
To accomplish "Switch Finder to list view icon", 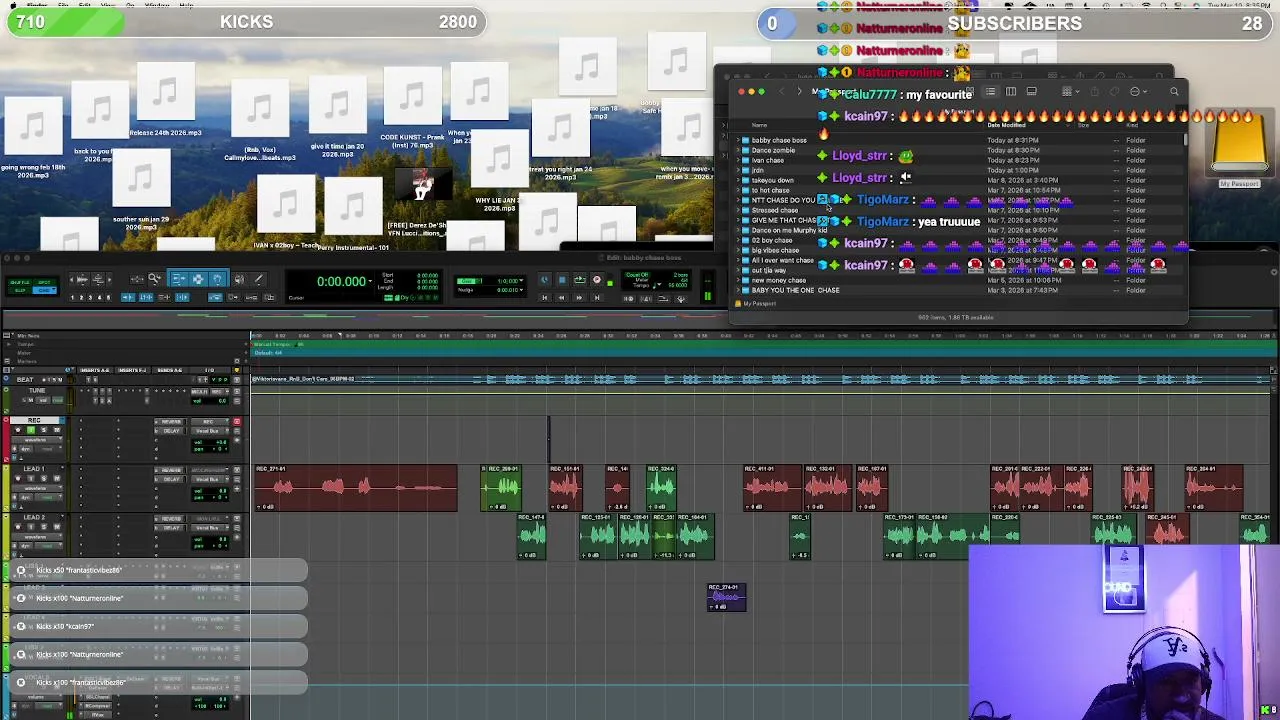I will pyautogui.click(x=991, y=91).
